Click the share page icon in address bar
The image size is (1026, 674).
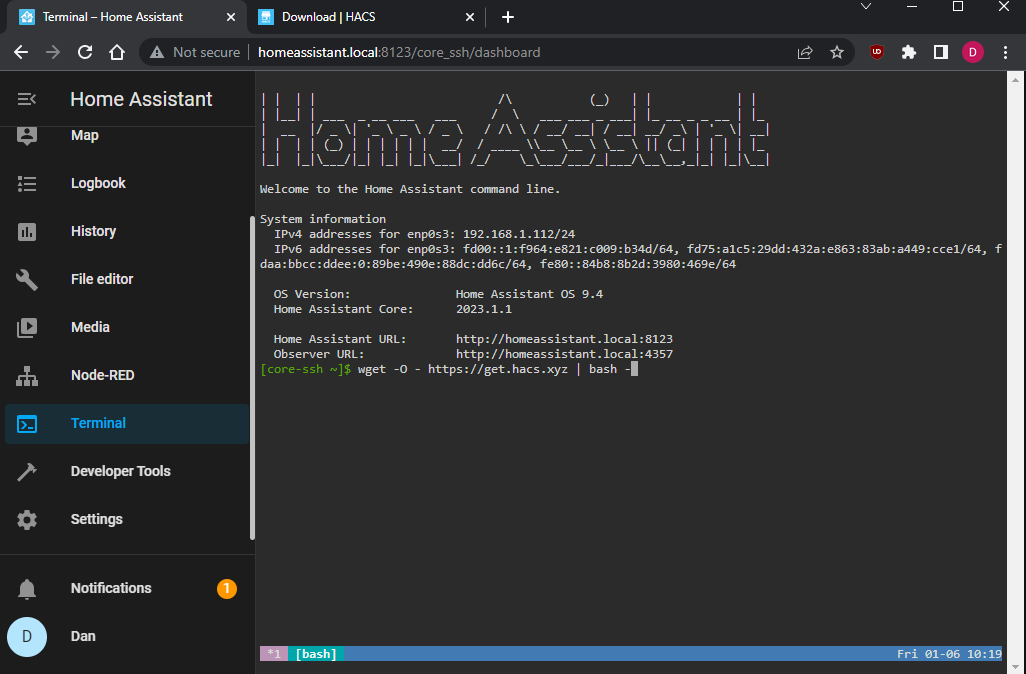point(805,52)
